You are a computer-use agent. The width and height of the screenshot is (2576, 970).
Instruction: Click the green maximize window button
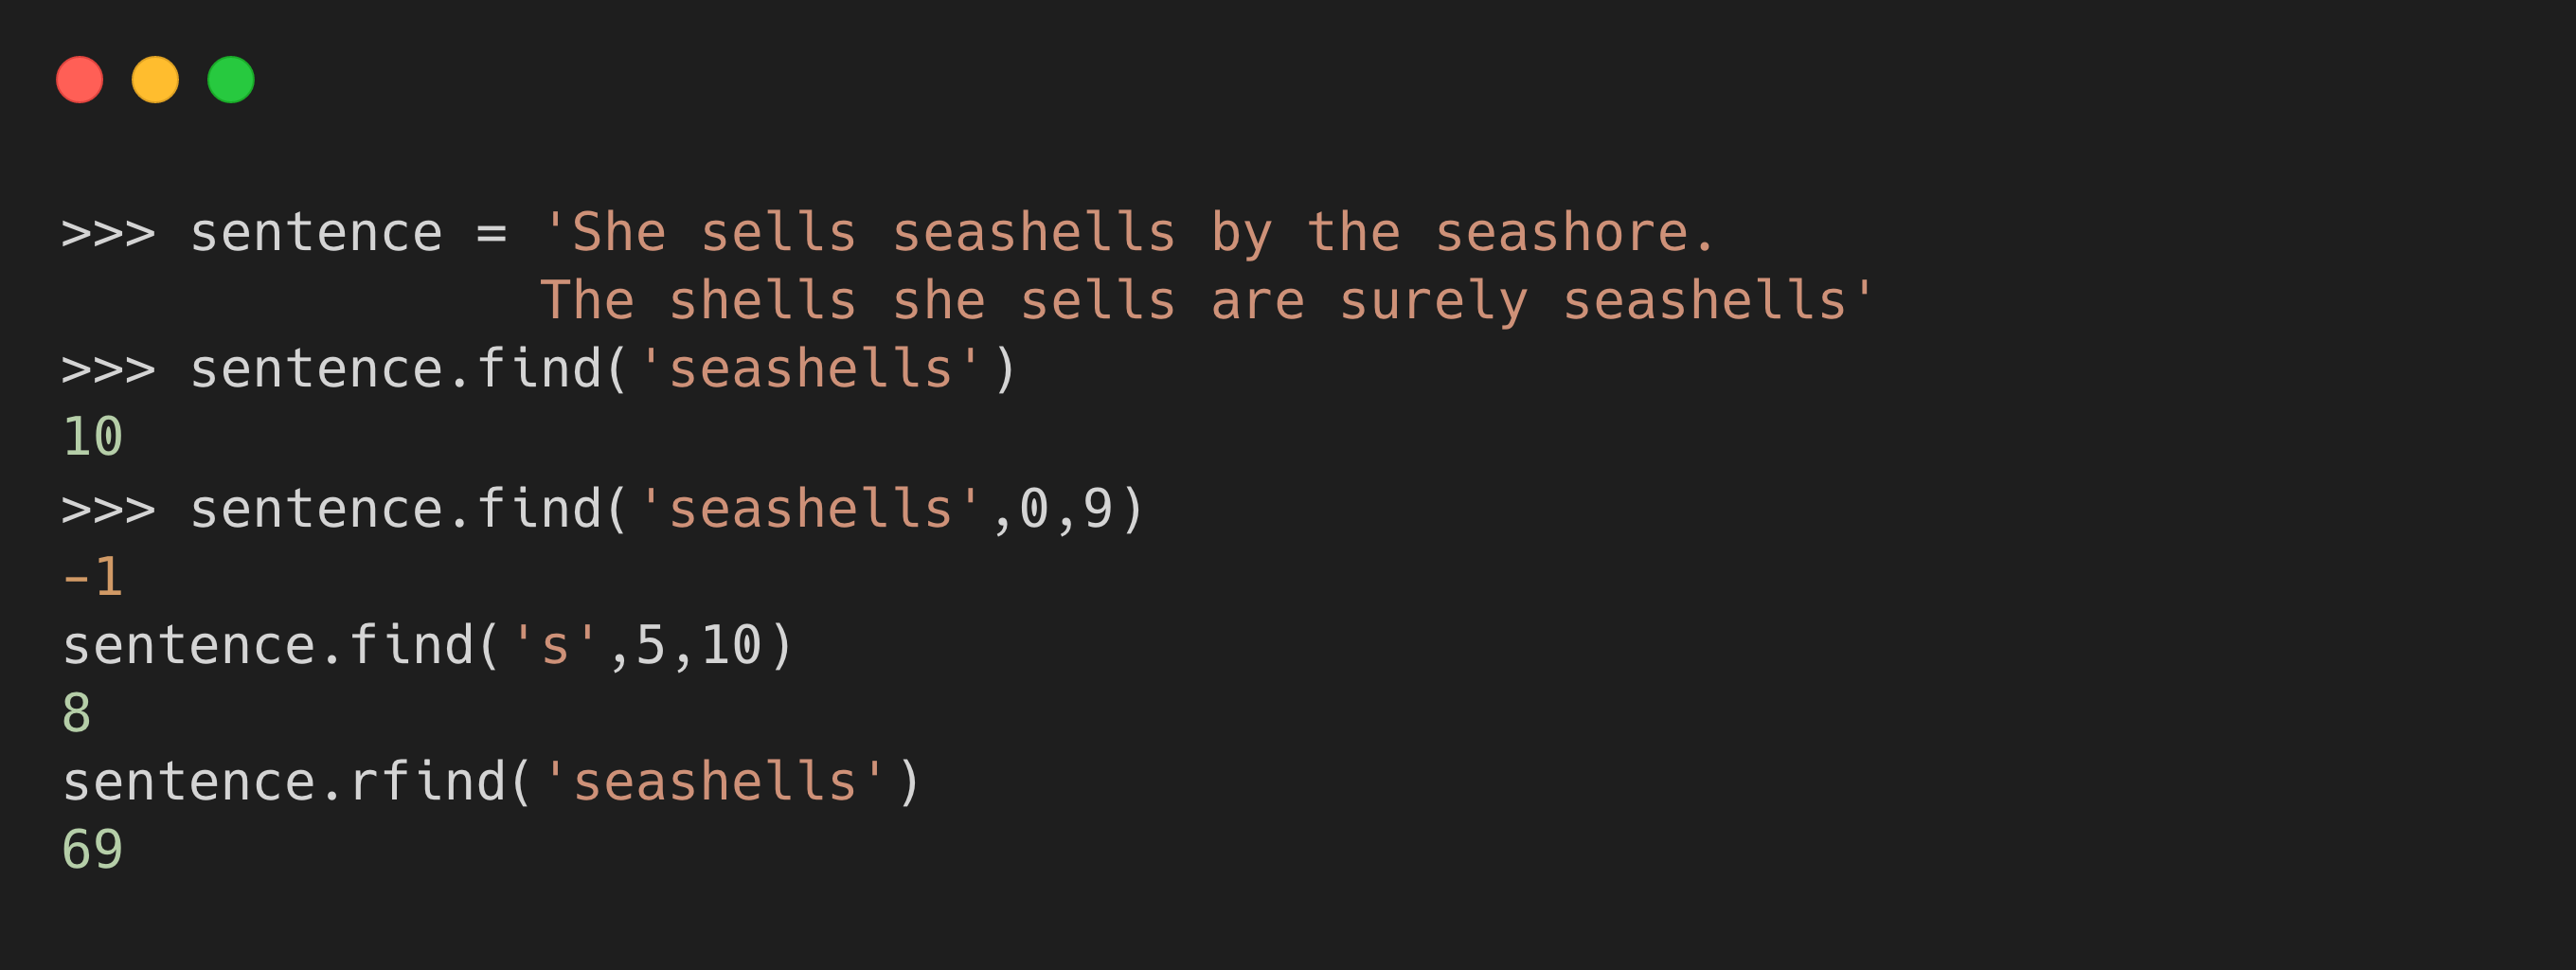tap(231, 80)
